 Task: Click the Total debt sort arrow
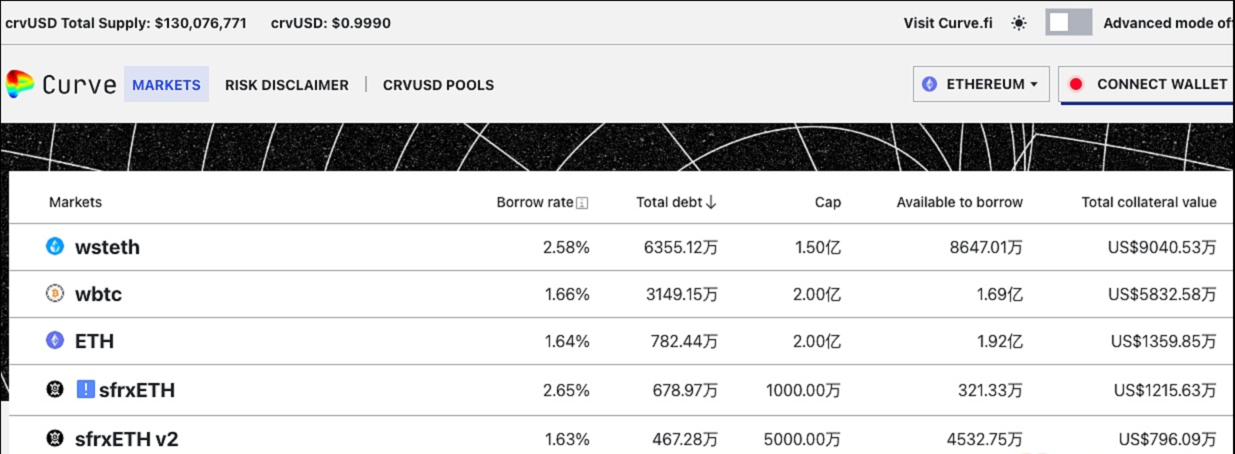711,202
